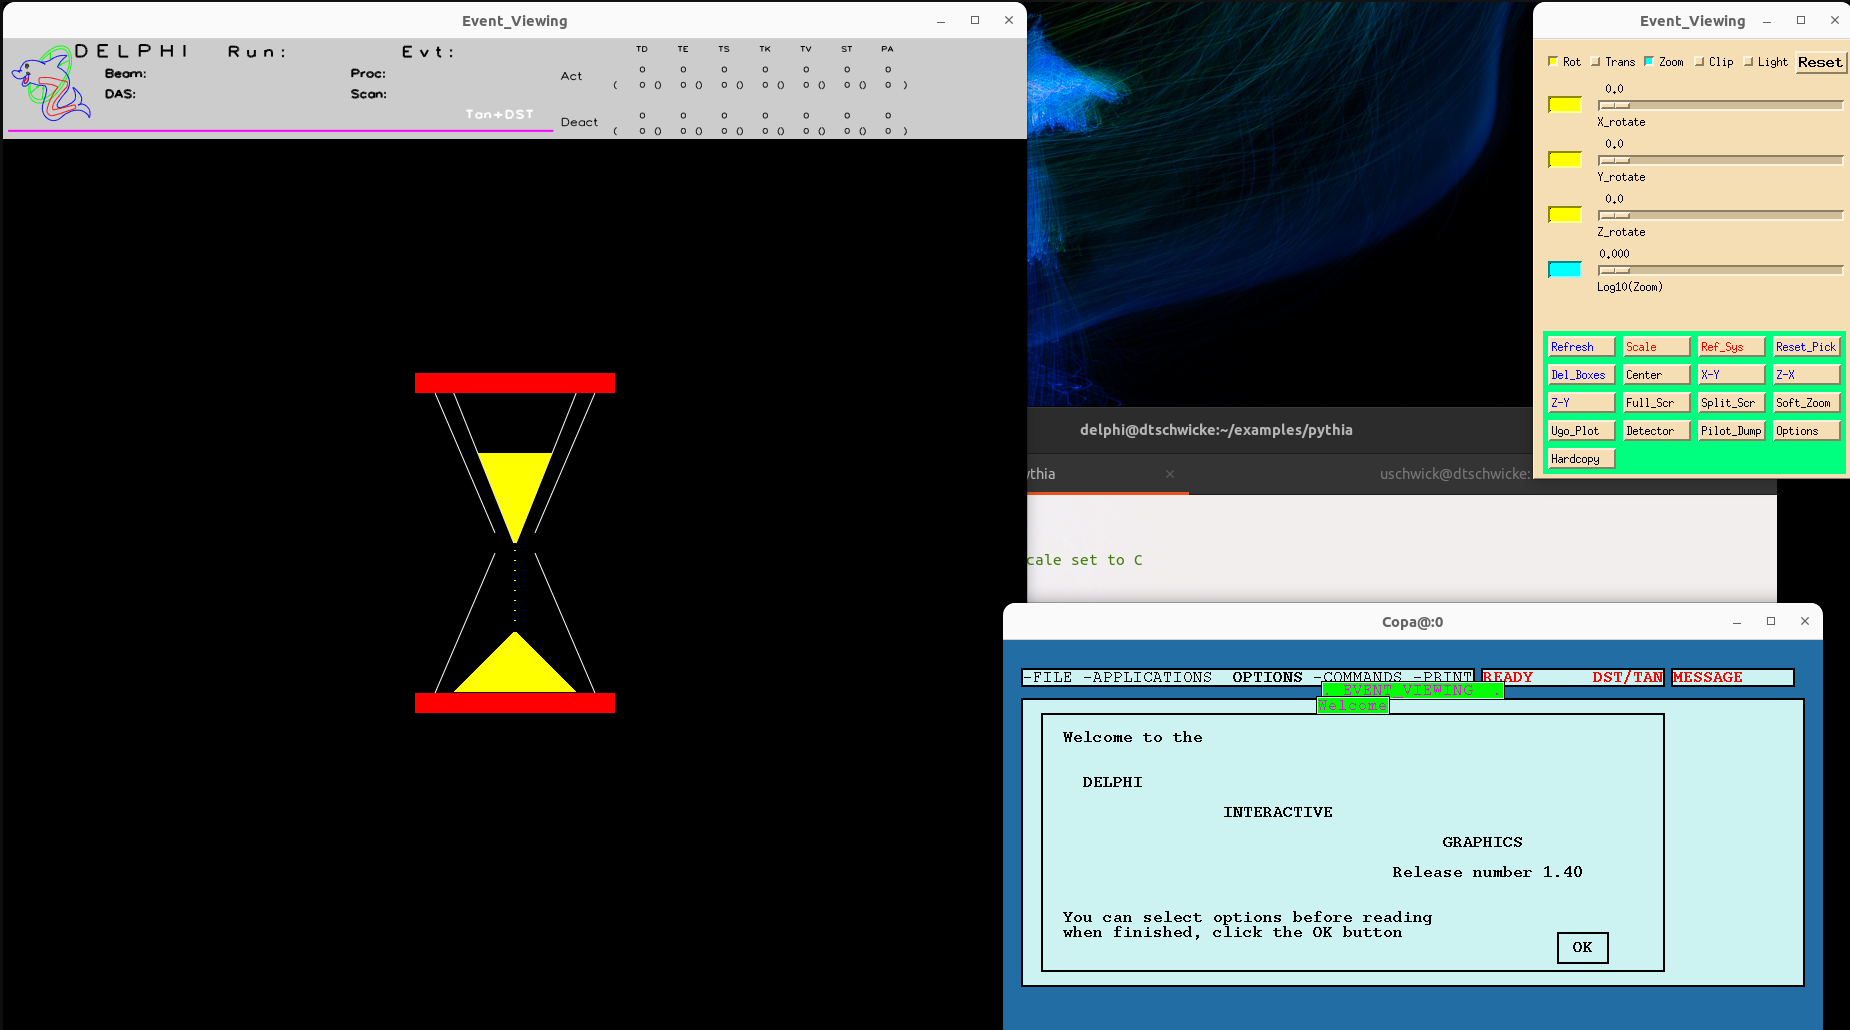This screenshot has height=1030, width=1850.
Task: Click the Z_rotate yellow swatch
Action: click(x=1565, y=214)
